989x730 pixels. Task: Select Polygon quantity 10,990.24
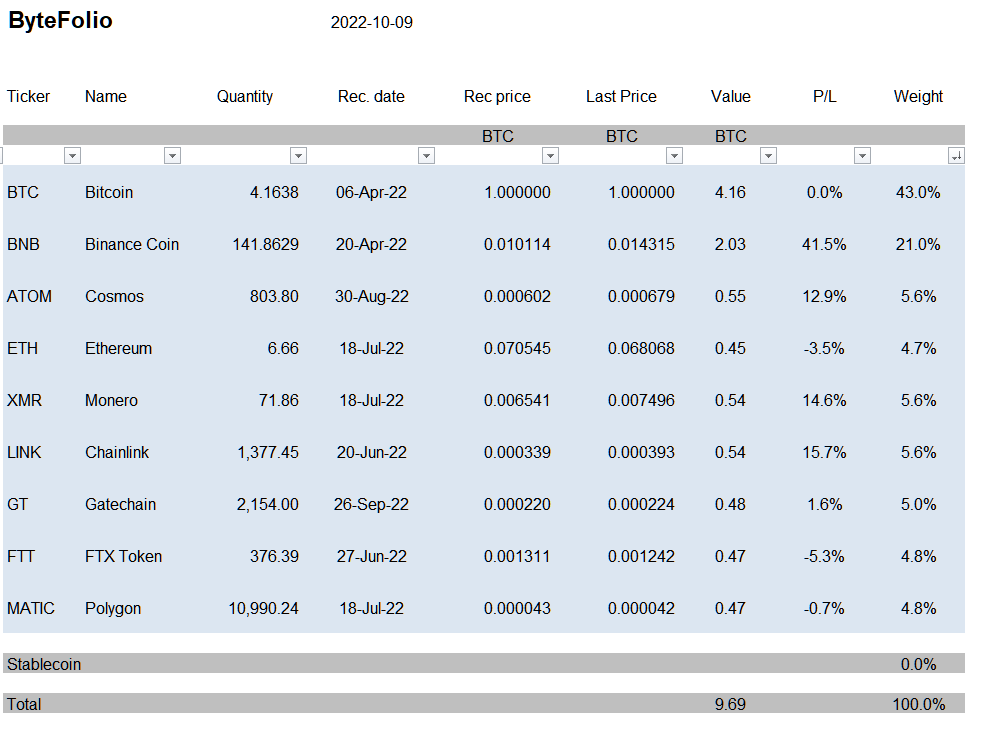coord(264,609)
